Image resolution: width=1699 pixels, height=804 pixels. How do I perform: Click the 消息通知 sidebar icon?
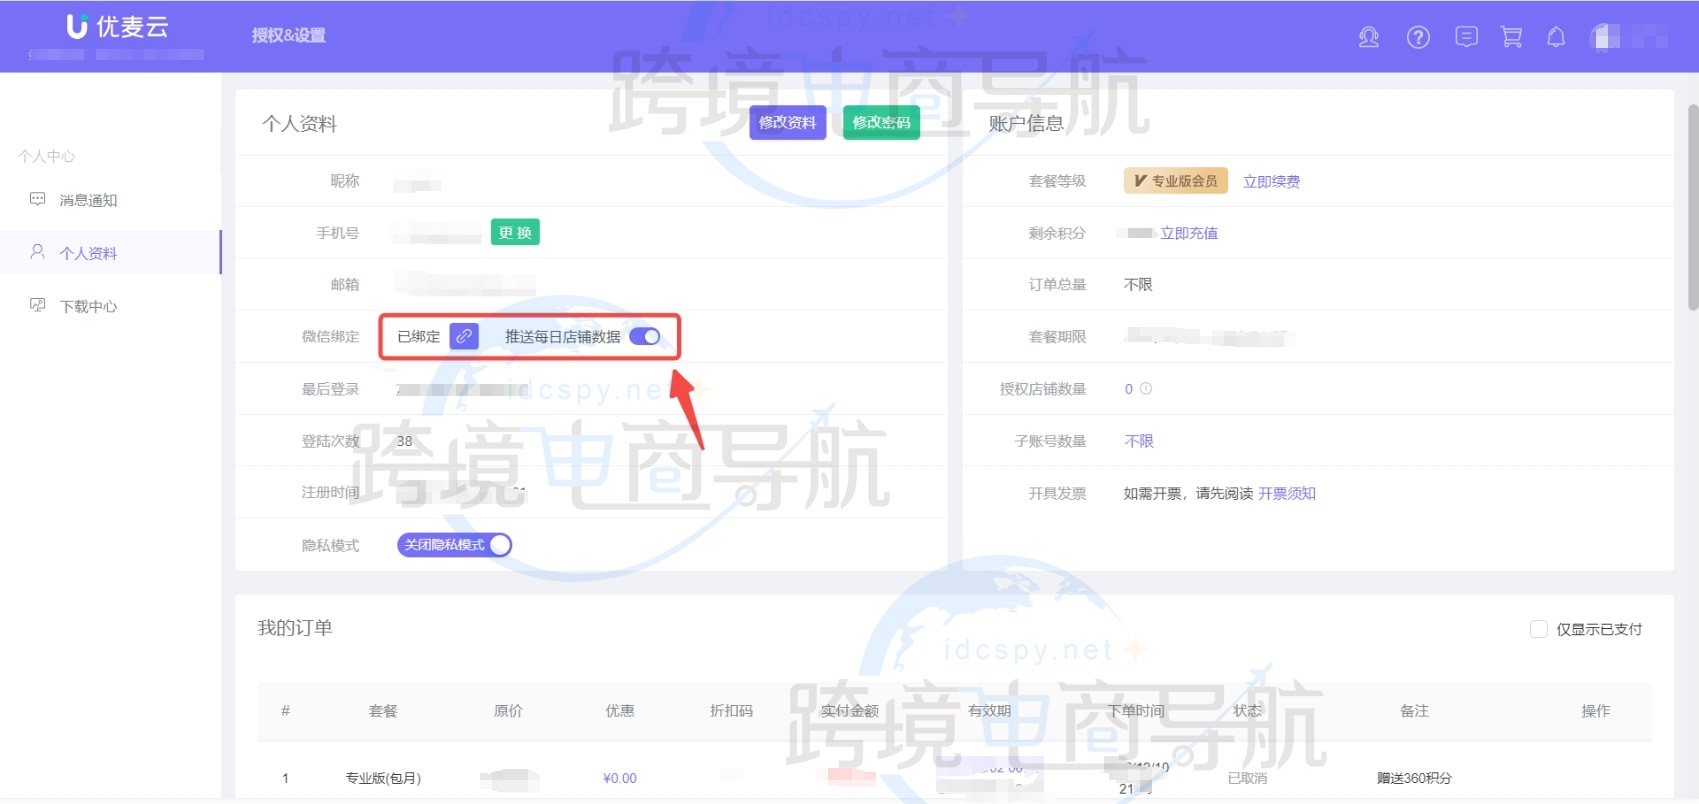tap(38, 199)
